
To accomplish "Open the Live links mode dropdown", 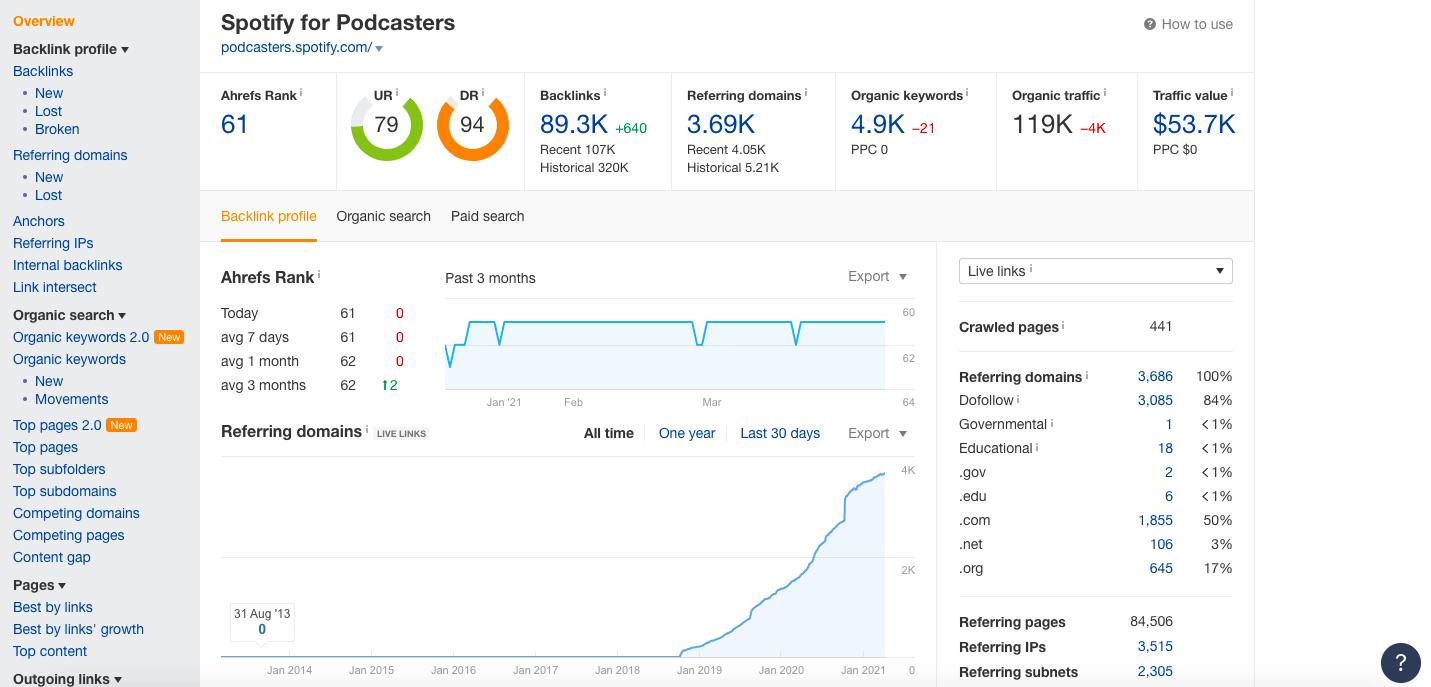I will click(x=1095, y=271).
